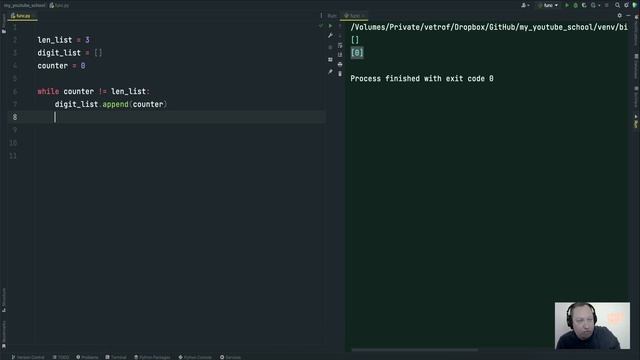Click the inspection checkmark icon in editor
640x360 pixels.
[321, 26]
